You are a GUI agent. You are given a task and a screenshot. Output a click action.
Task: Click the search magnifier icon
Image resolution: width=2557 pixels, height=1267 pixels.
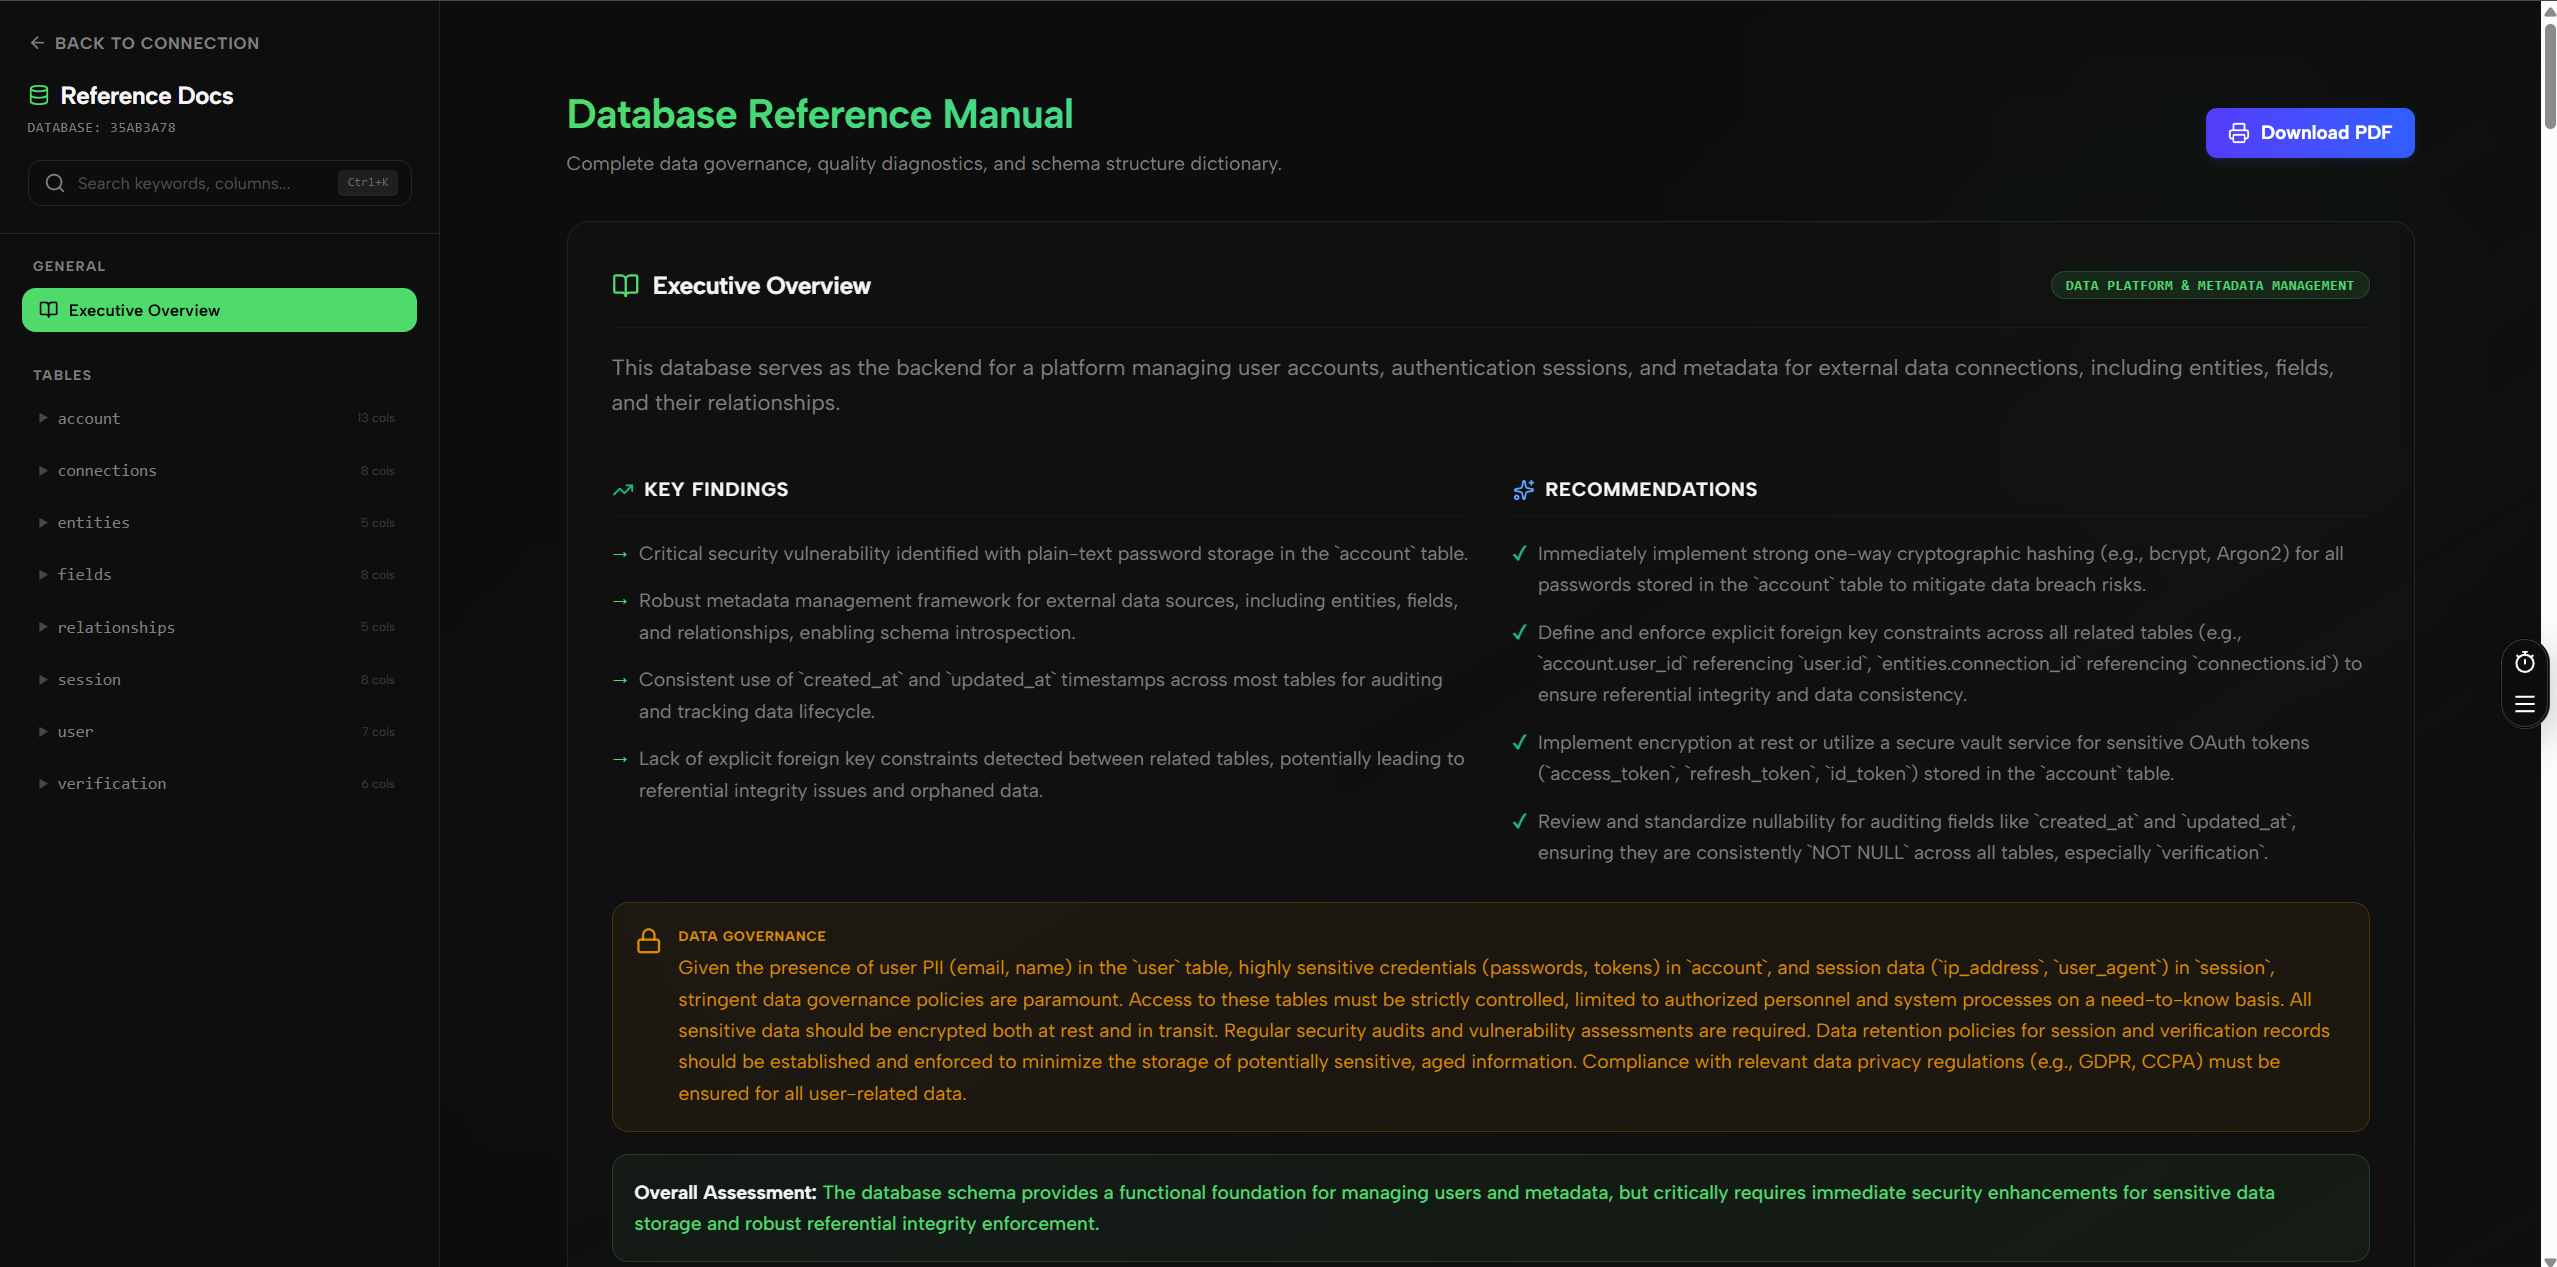55,183
